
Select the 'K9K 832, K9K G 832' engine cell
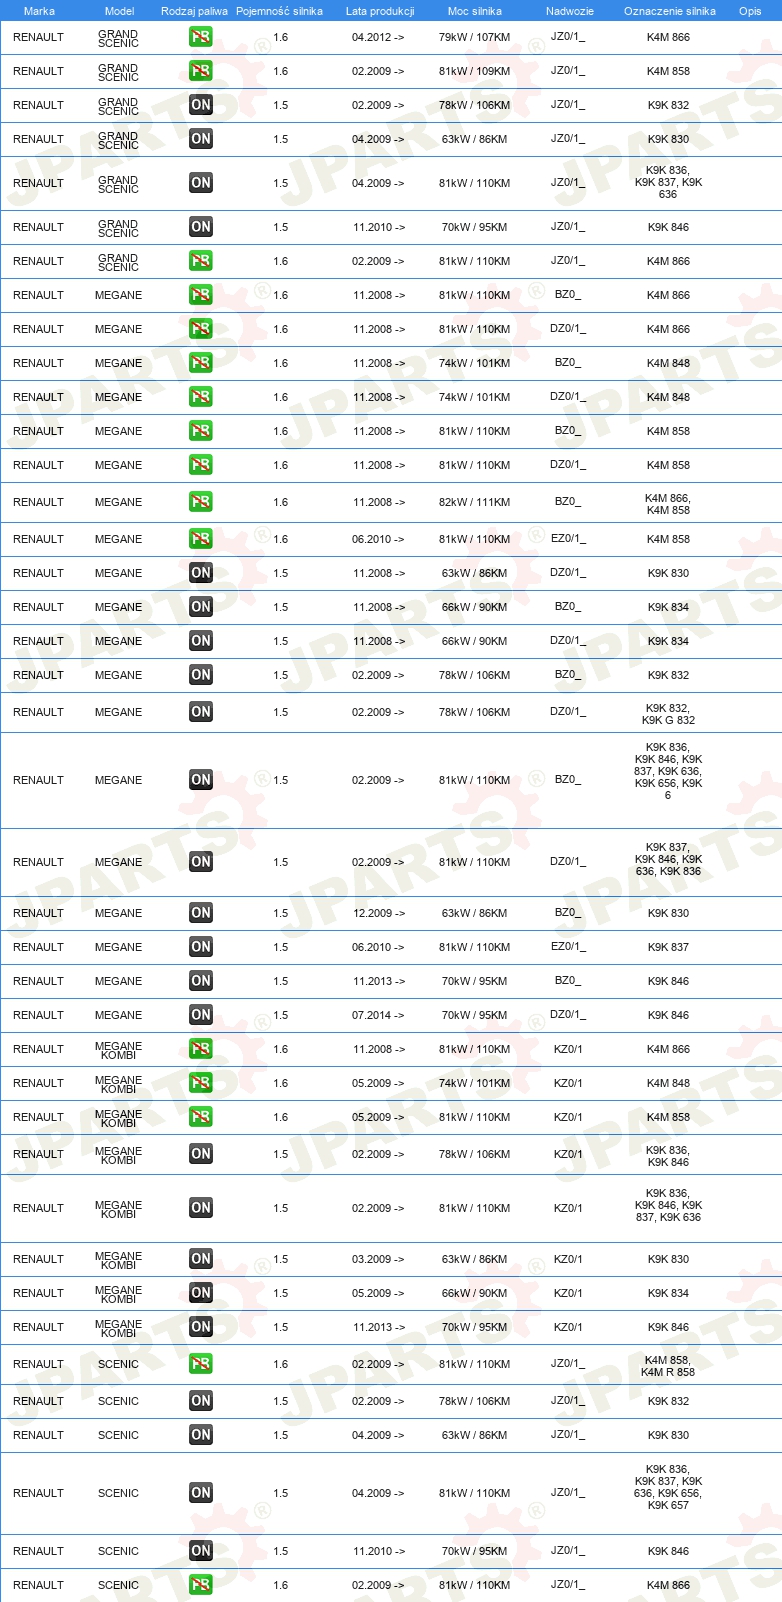668,714
